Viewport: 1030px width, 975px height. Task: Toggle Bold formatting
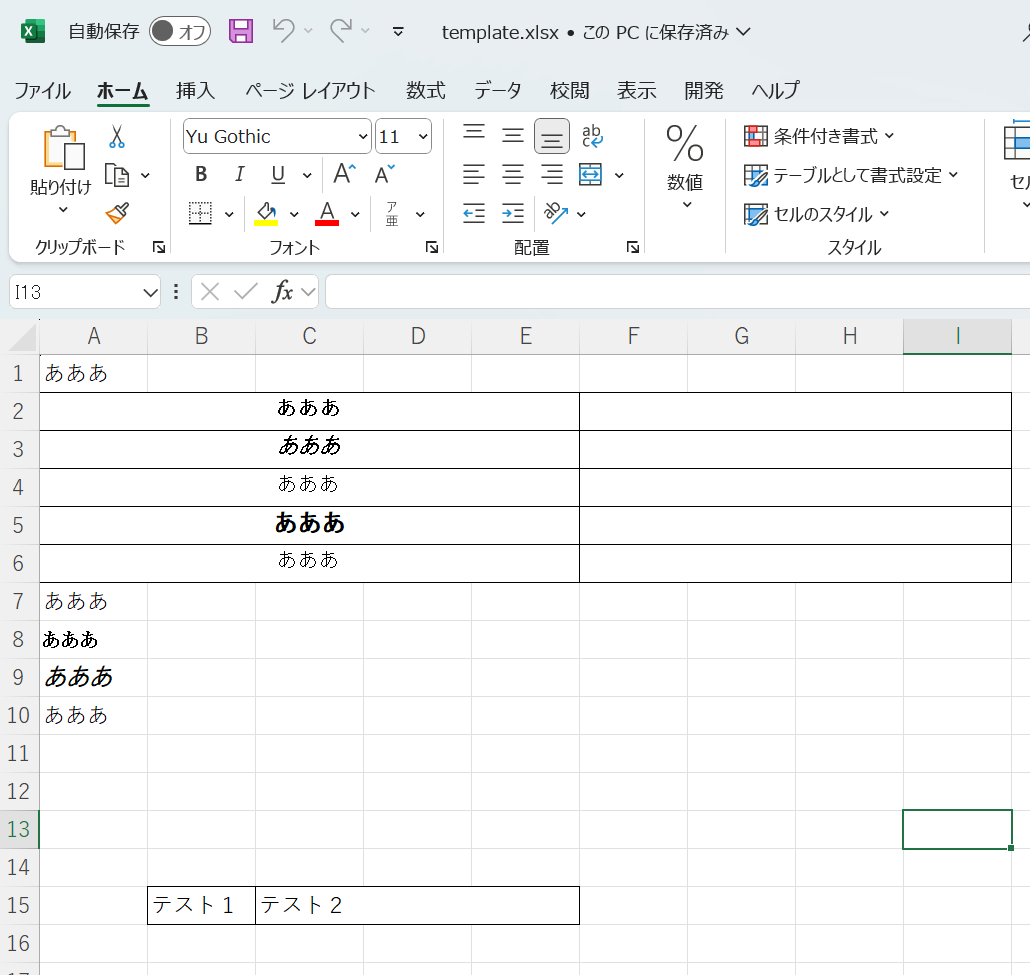(x=201, y=174)
